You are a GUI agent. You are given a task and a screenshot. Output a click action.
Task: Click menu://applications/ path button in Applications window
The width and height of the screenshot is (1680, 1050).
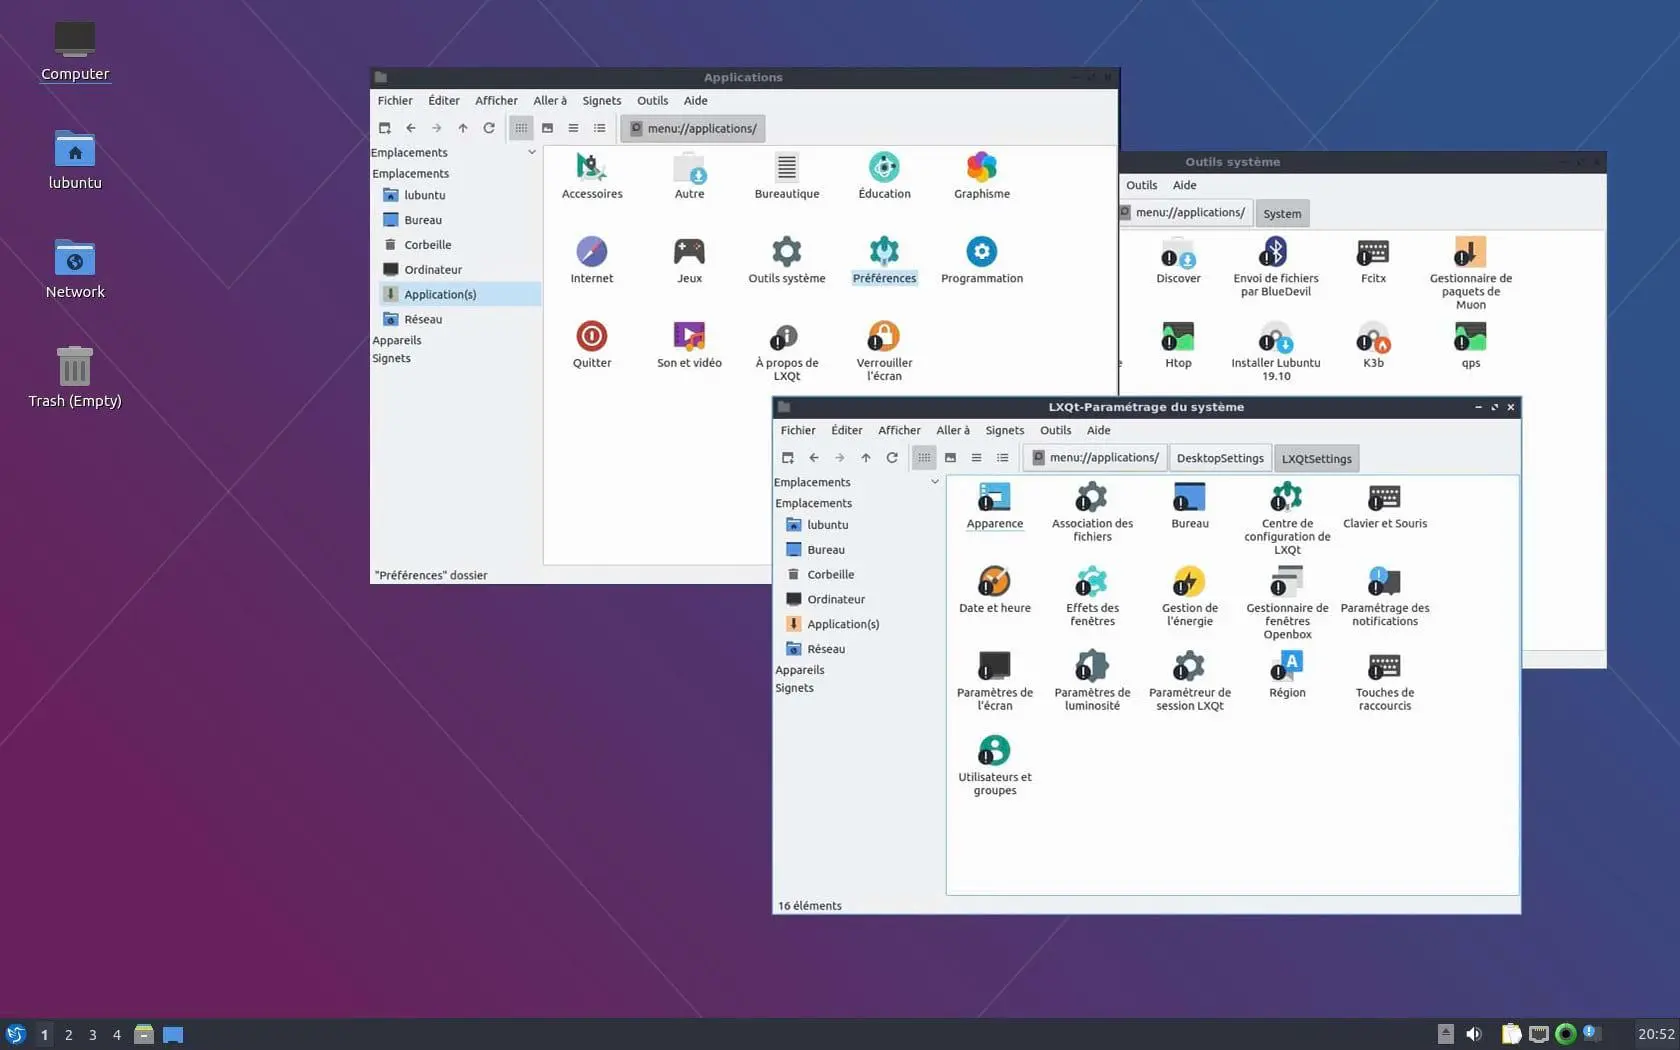[x=692, y=128]
